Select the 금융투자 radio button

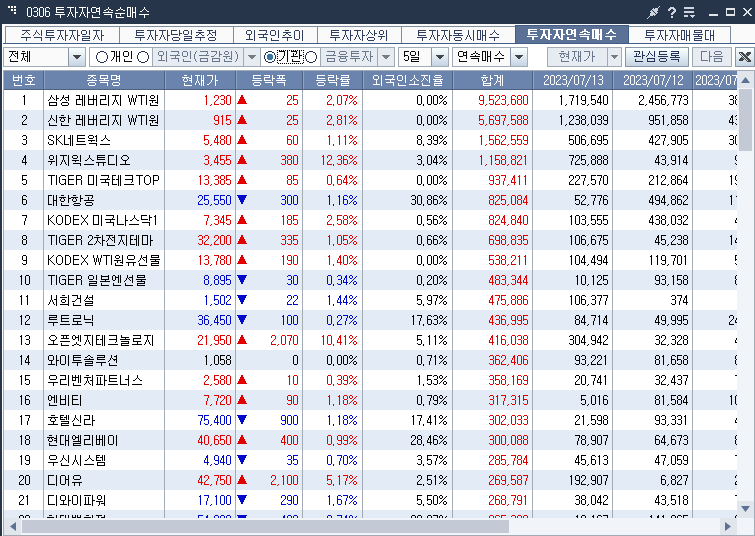pos(311,57)
